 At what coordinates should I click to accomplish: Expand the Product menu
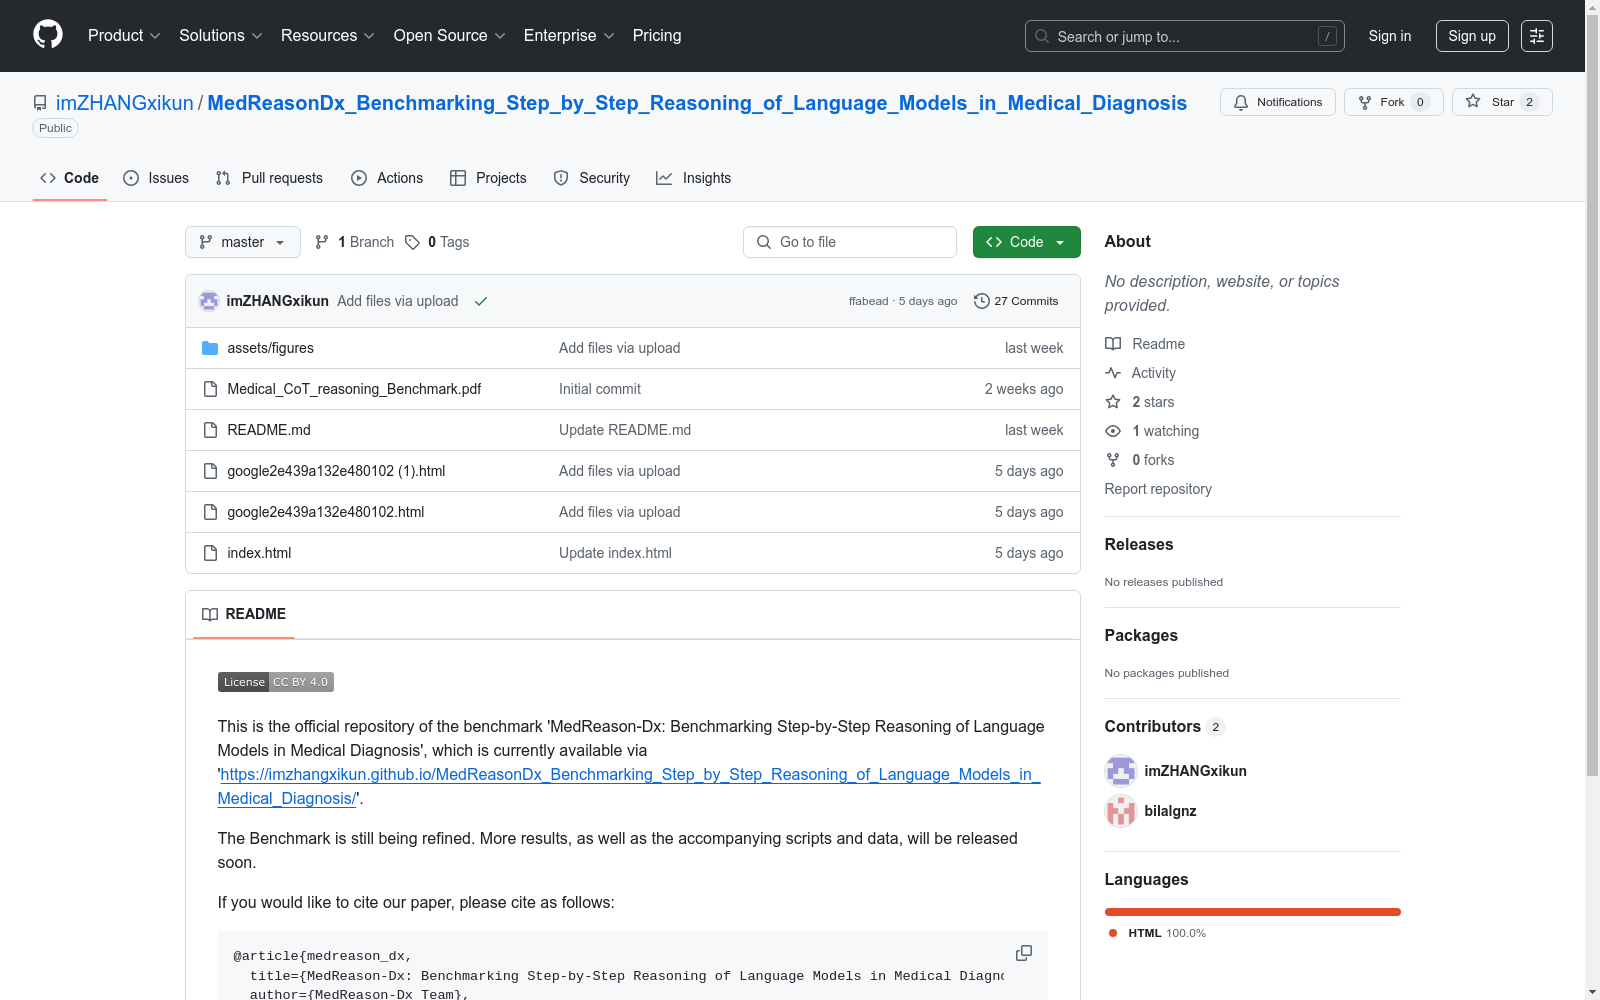click(124, 35)
